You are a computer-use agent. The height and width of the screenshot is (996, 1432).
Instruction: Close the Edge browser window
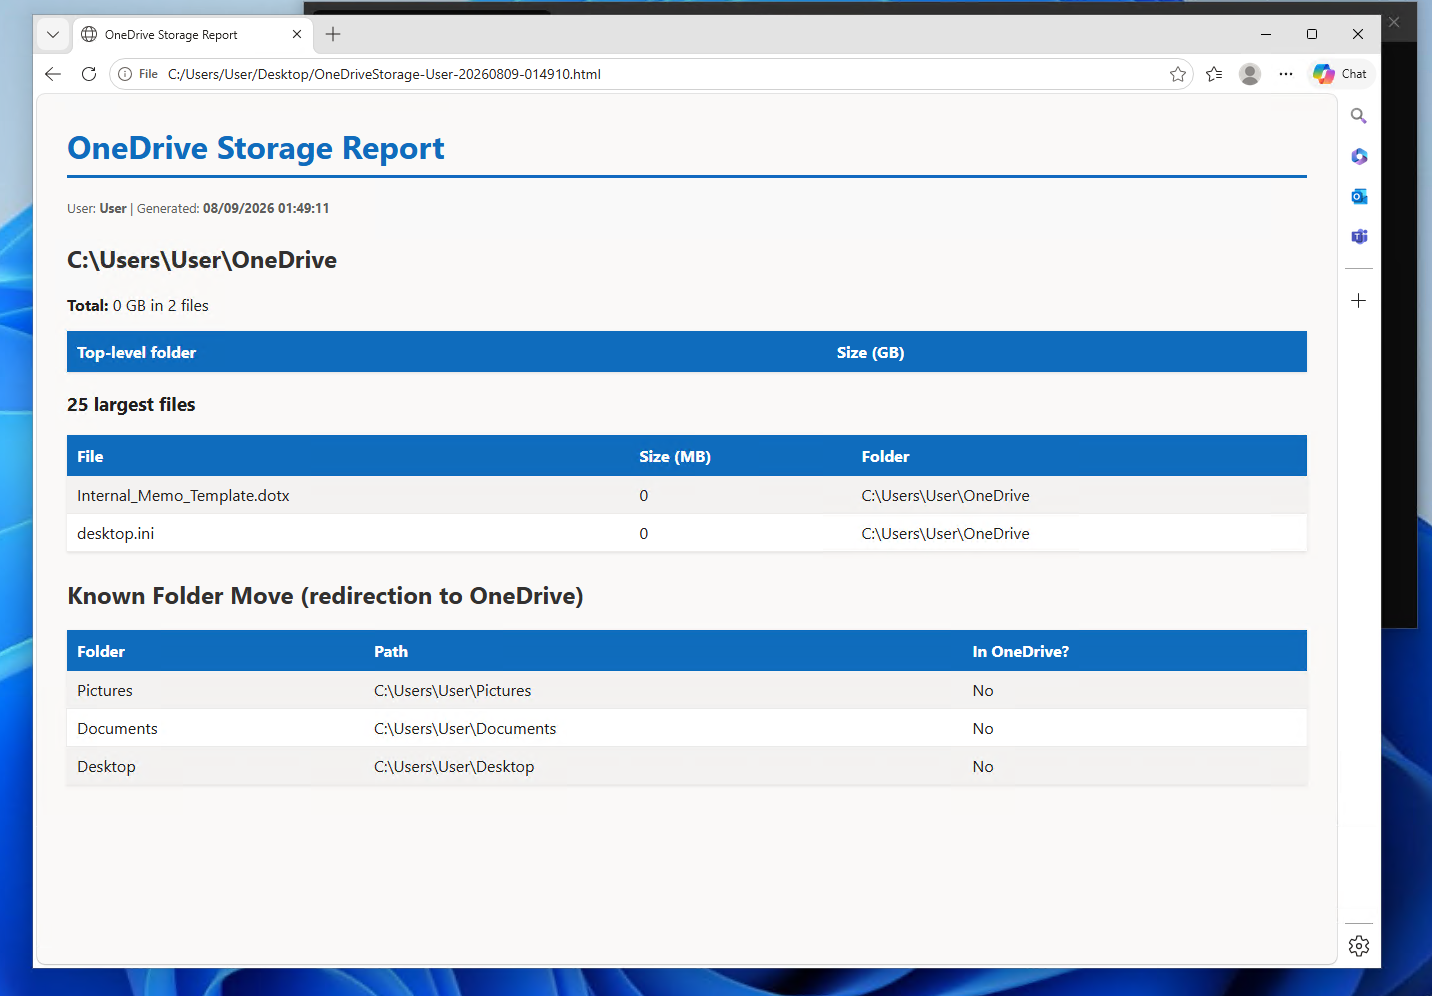pyautogui.click(x=1358, y=34)
